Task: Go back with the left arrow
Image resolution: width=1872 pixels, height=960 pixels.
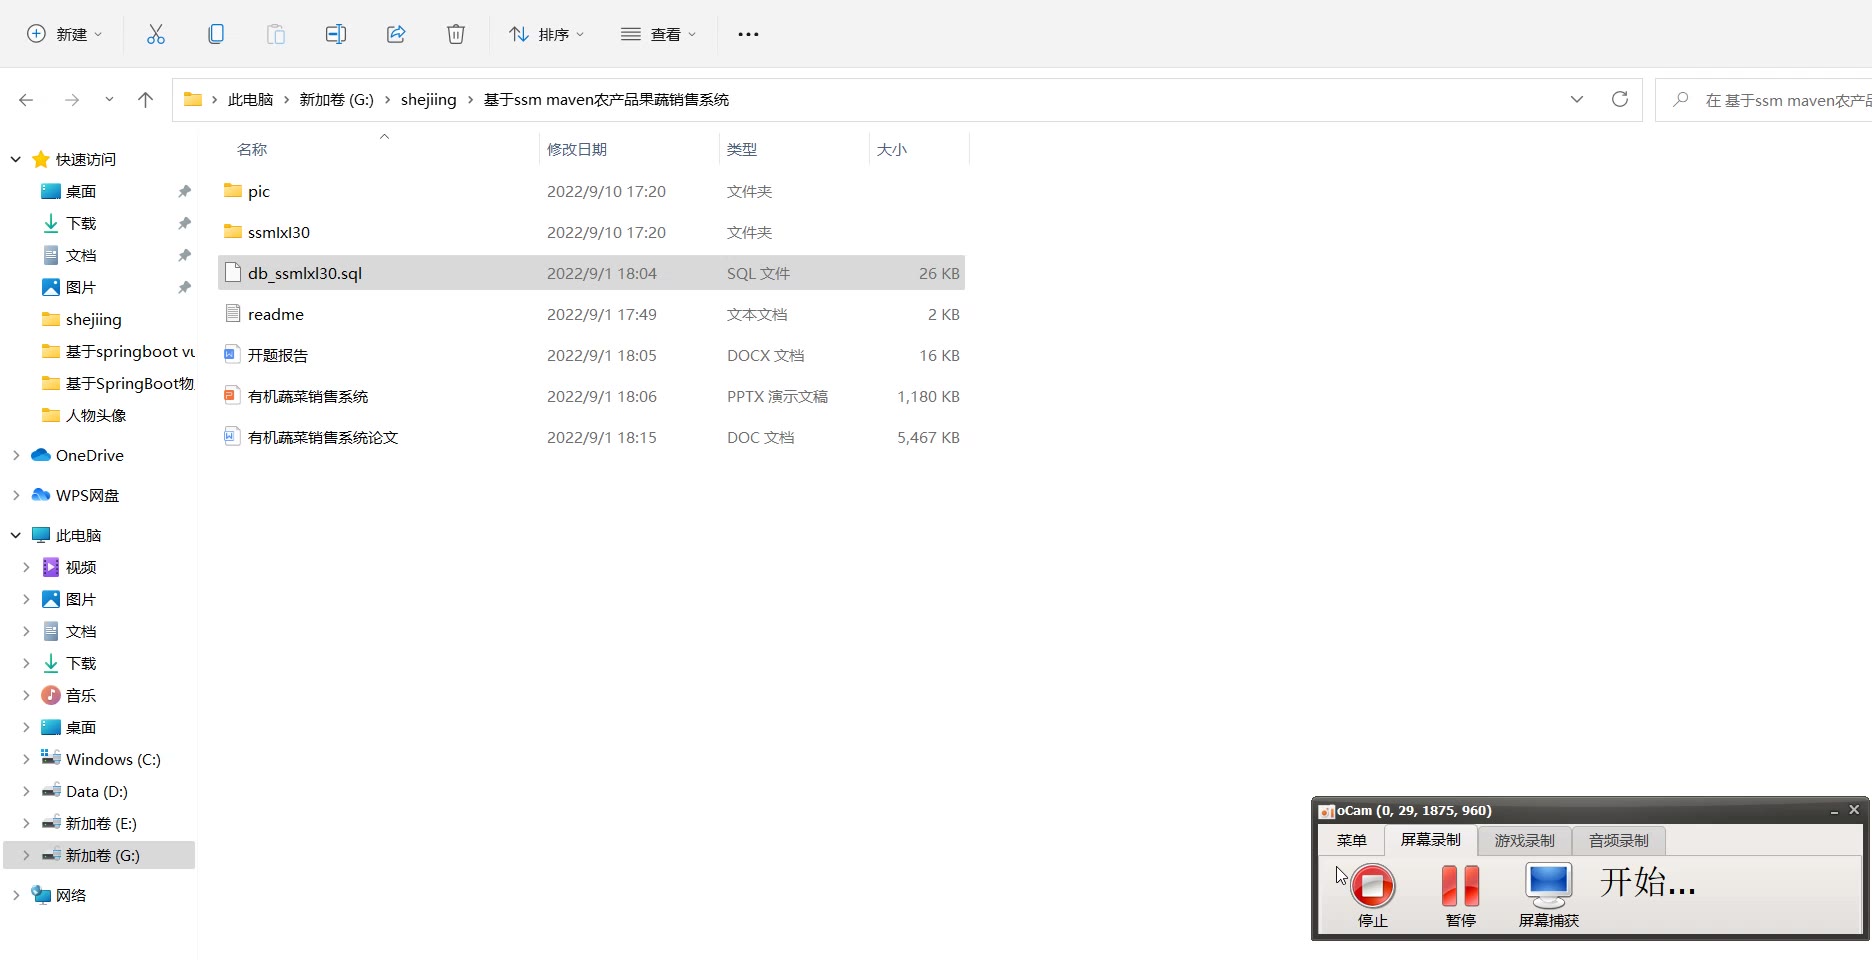Action: click(x=26, y=100)
